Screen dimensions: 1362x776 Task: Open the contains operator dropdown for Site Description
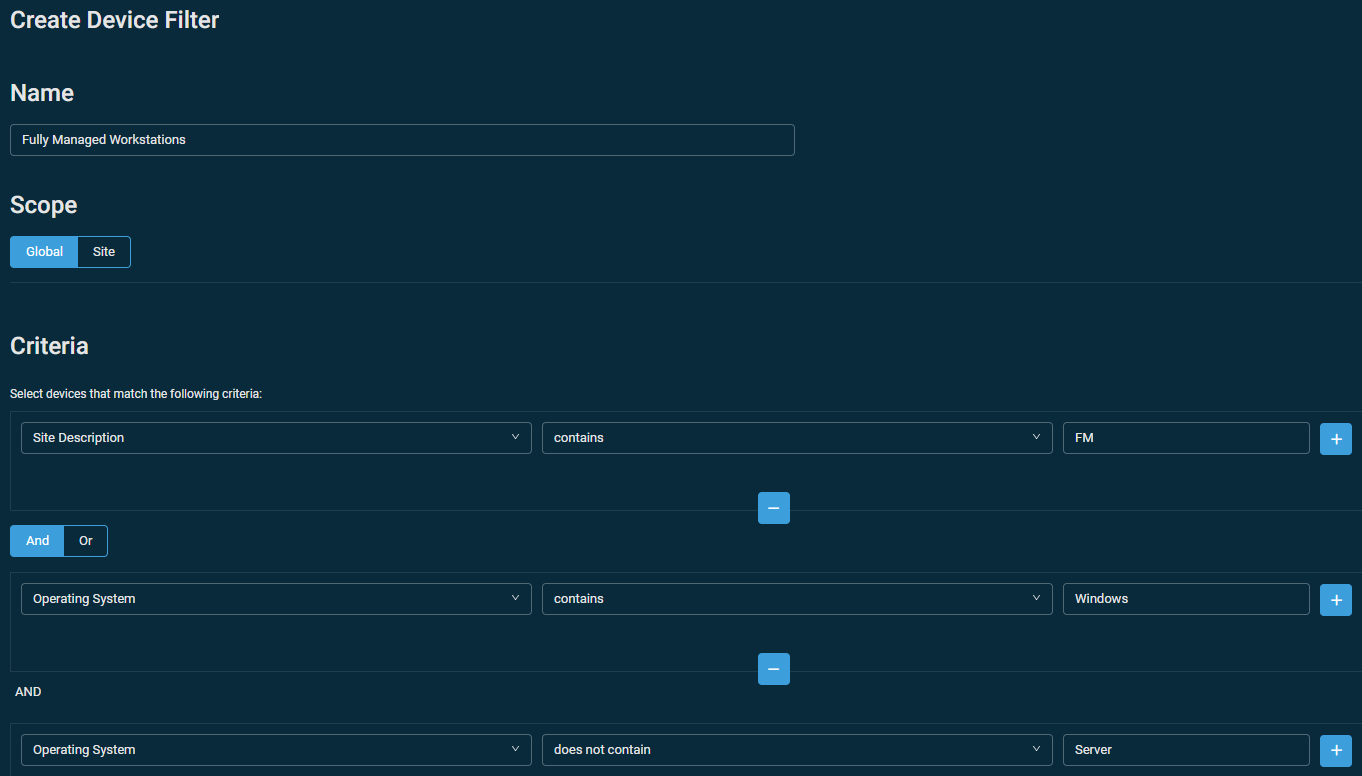796,437
